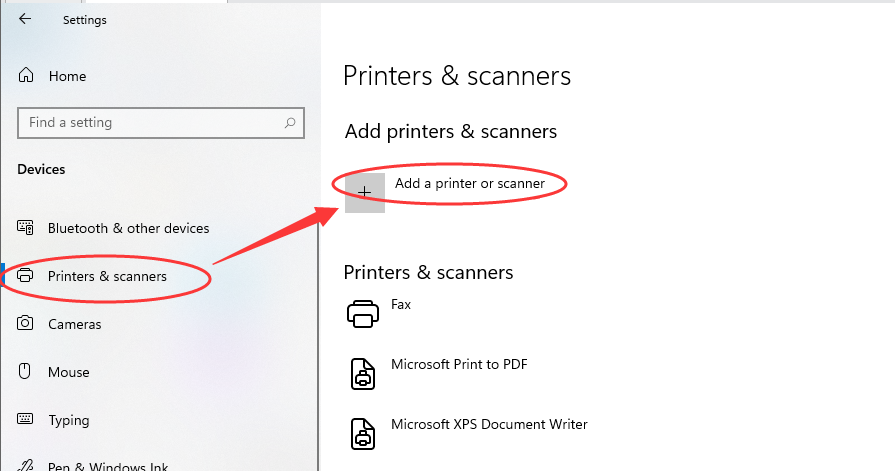Image resolution: width=895 pixels, height=471 pixels.
Task: Go to the Cameras settings page
Action: tap(74, 324)
